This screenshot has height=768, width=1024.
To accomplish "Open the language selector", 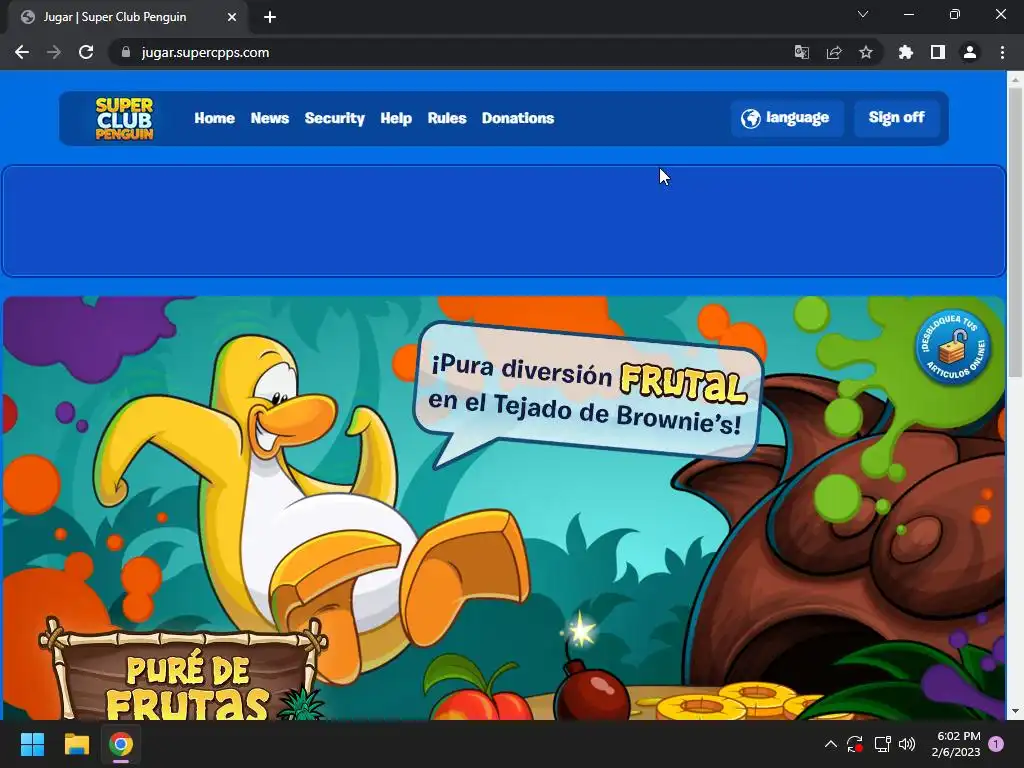I will point(787,118).
